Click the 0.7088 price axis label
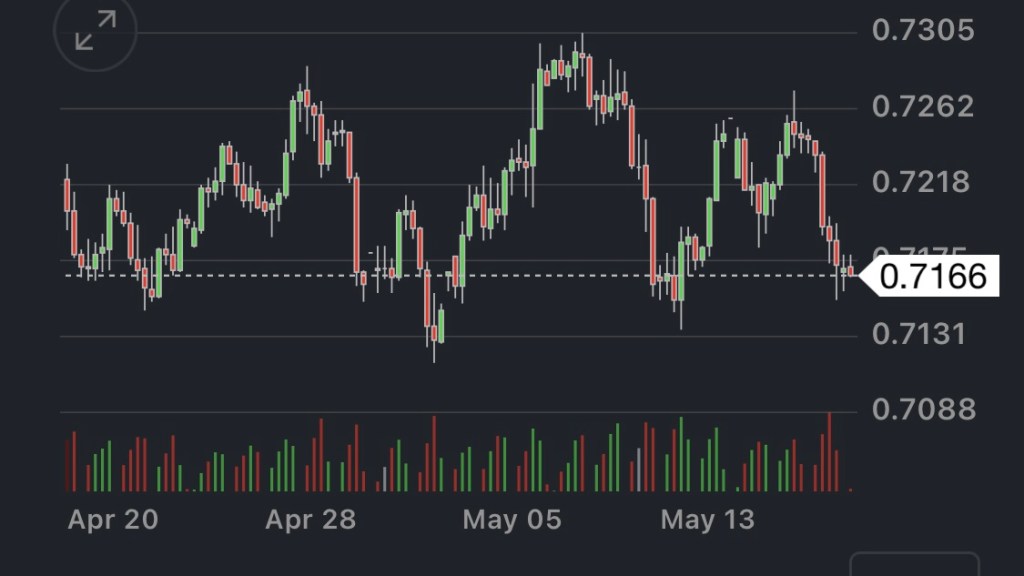Screen dimensions: 1024x576 point(922,409)
